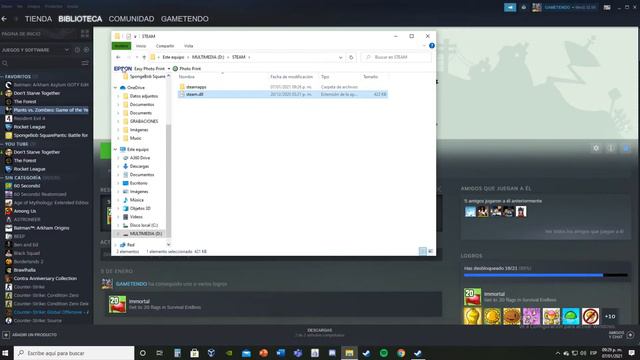Viewport: 640px width, 360px height.
Task: Open the Steam friends notification icon in title bar
Action: (524, 7)
